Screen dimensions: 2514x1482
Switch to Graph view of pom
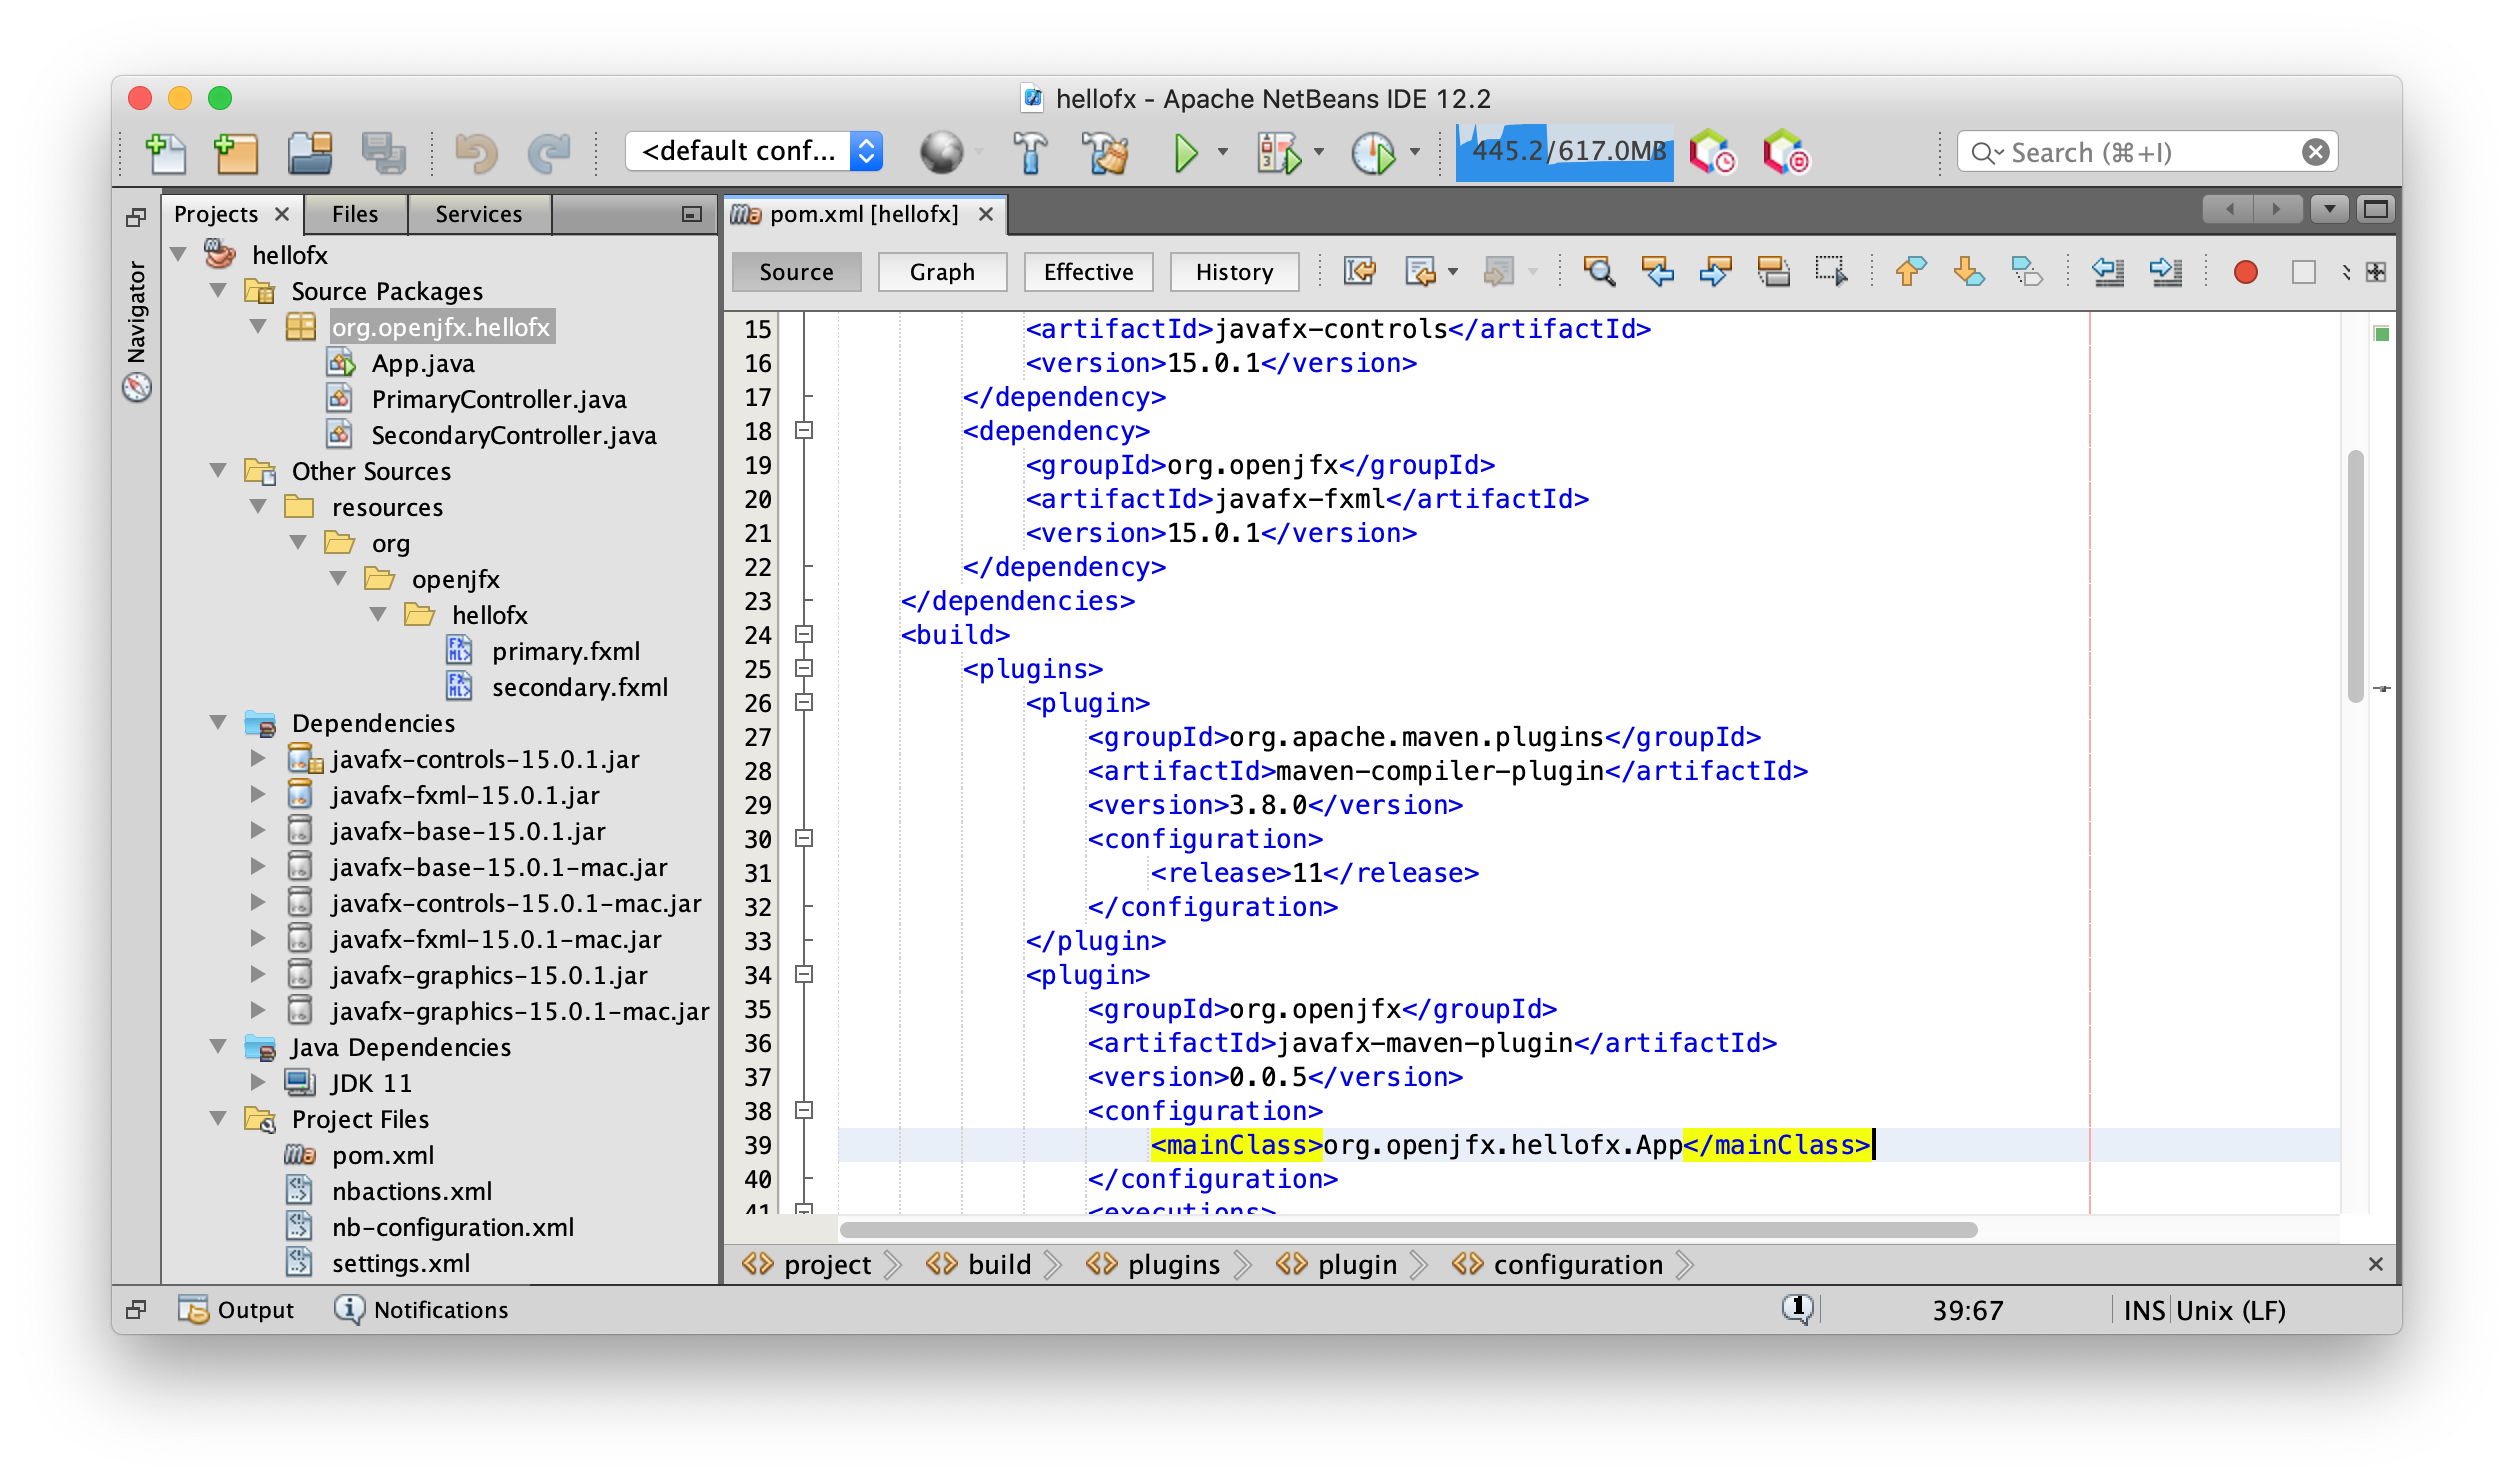pos(941,272)
